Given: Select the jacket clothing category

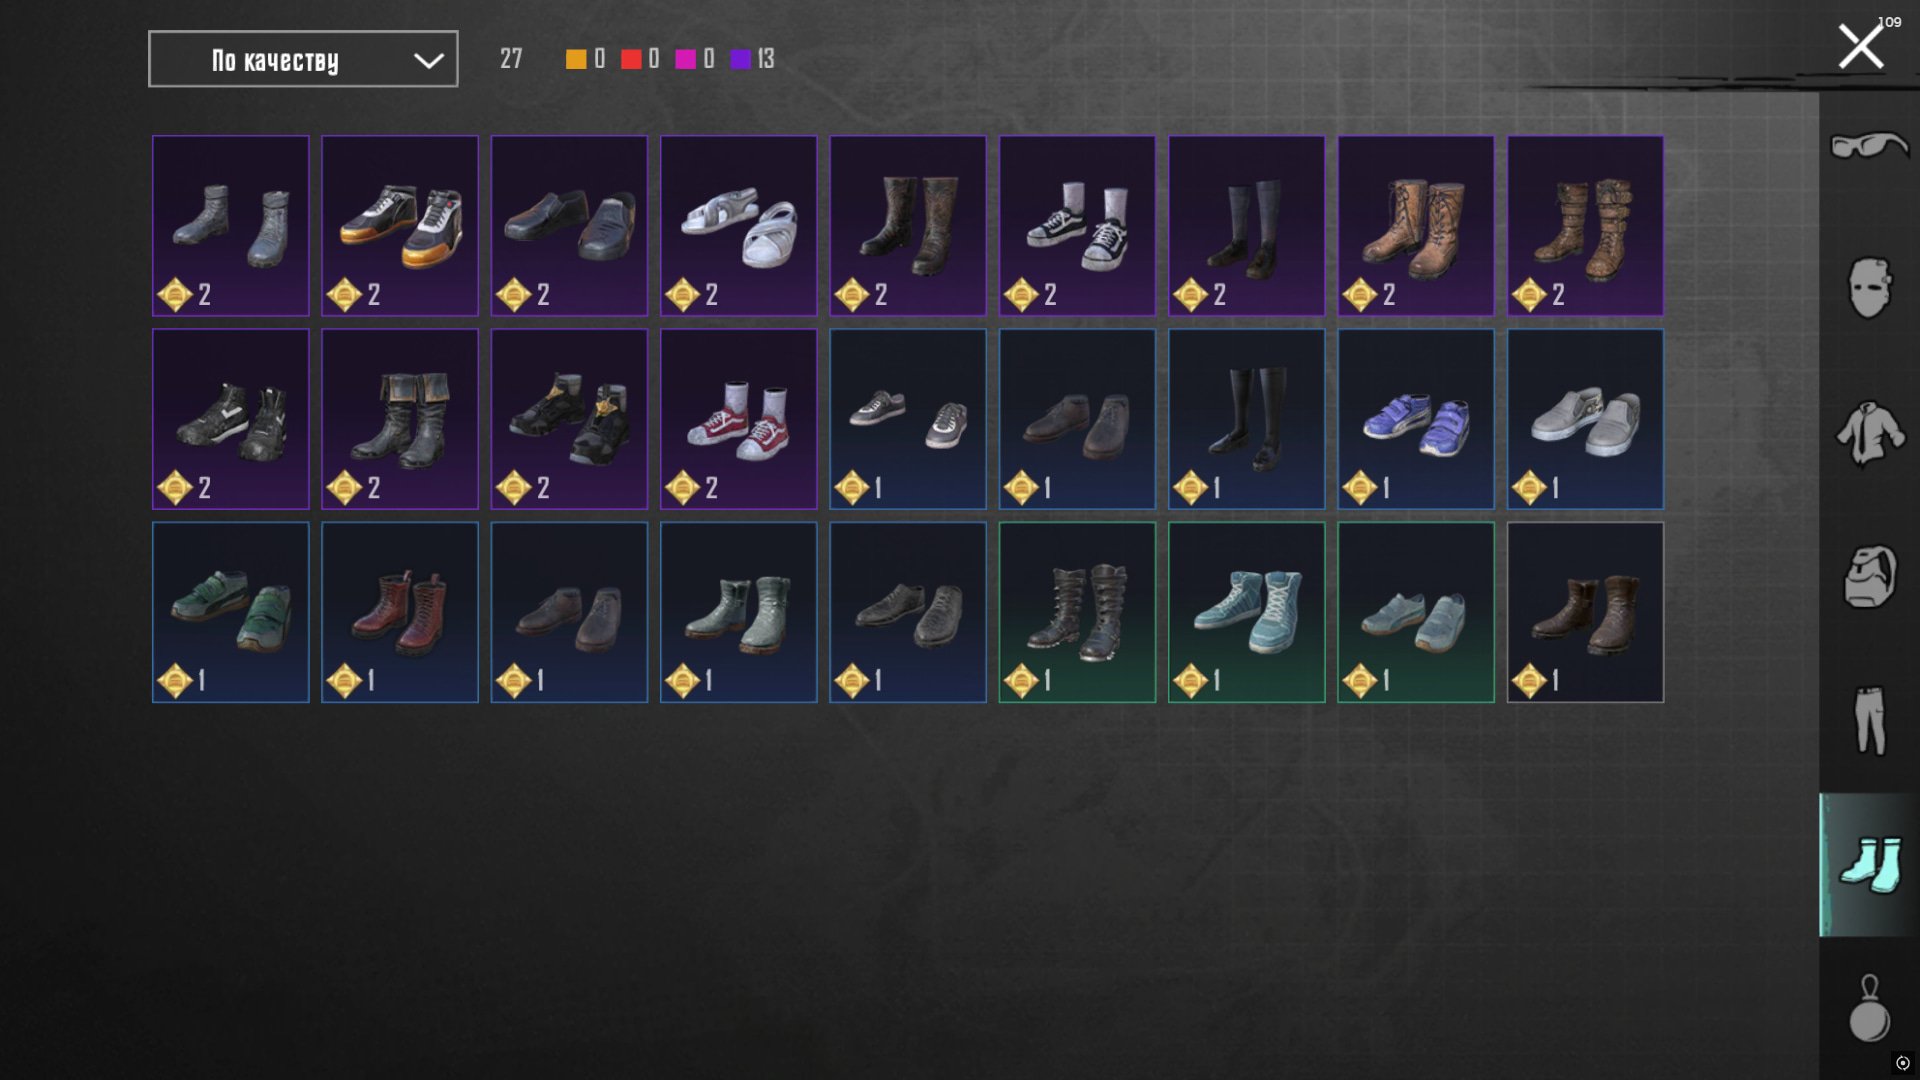Looking at the screenshot, I should (1869, 432).
